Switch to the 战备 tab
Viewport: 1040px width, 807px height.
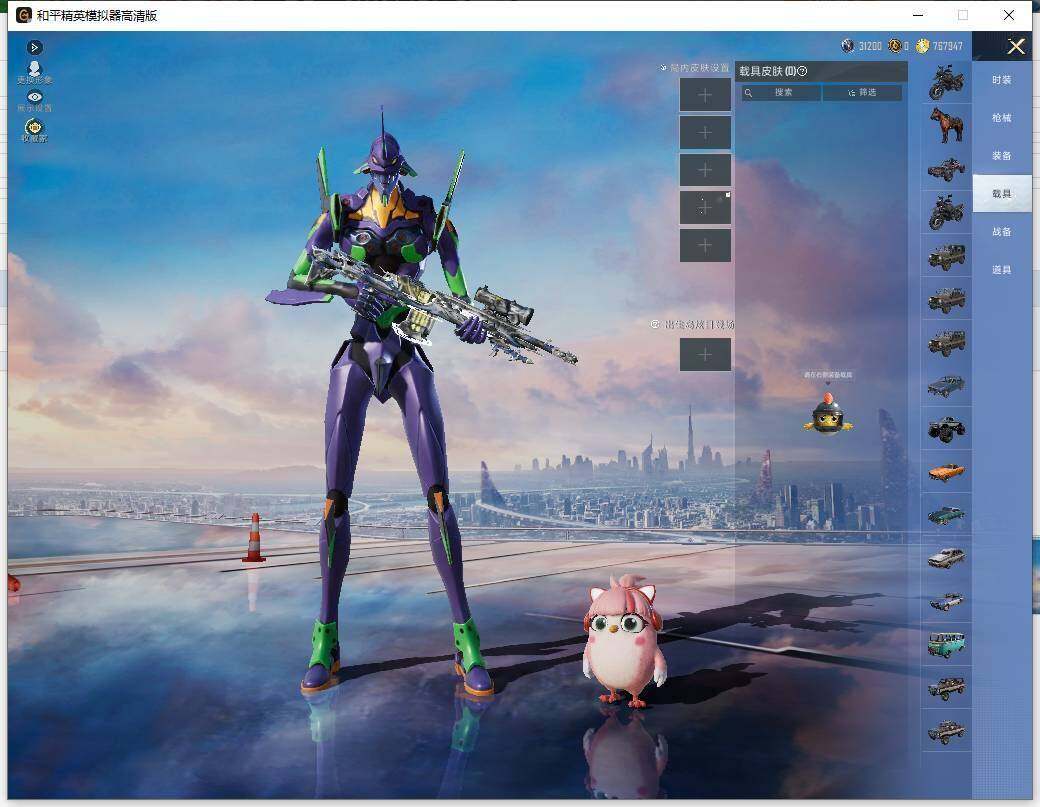(x=1002, y=231)
